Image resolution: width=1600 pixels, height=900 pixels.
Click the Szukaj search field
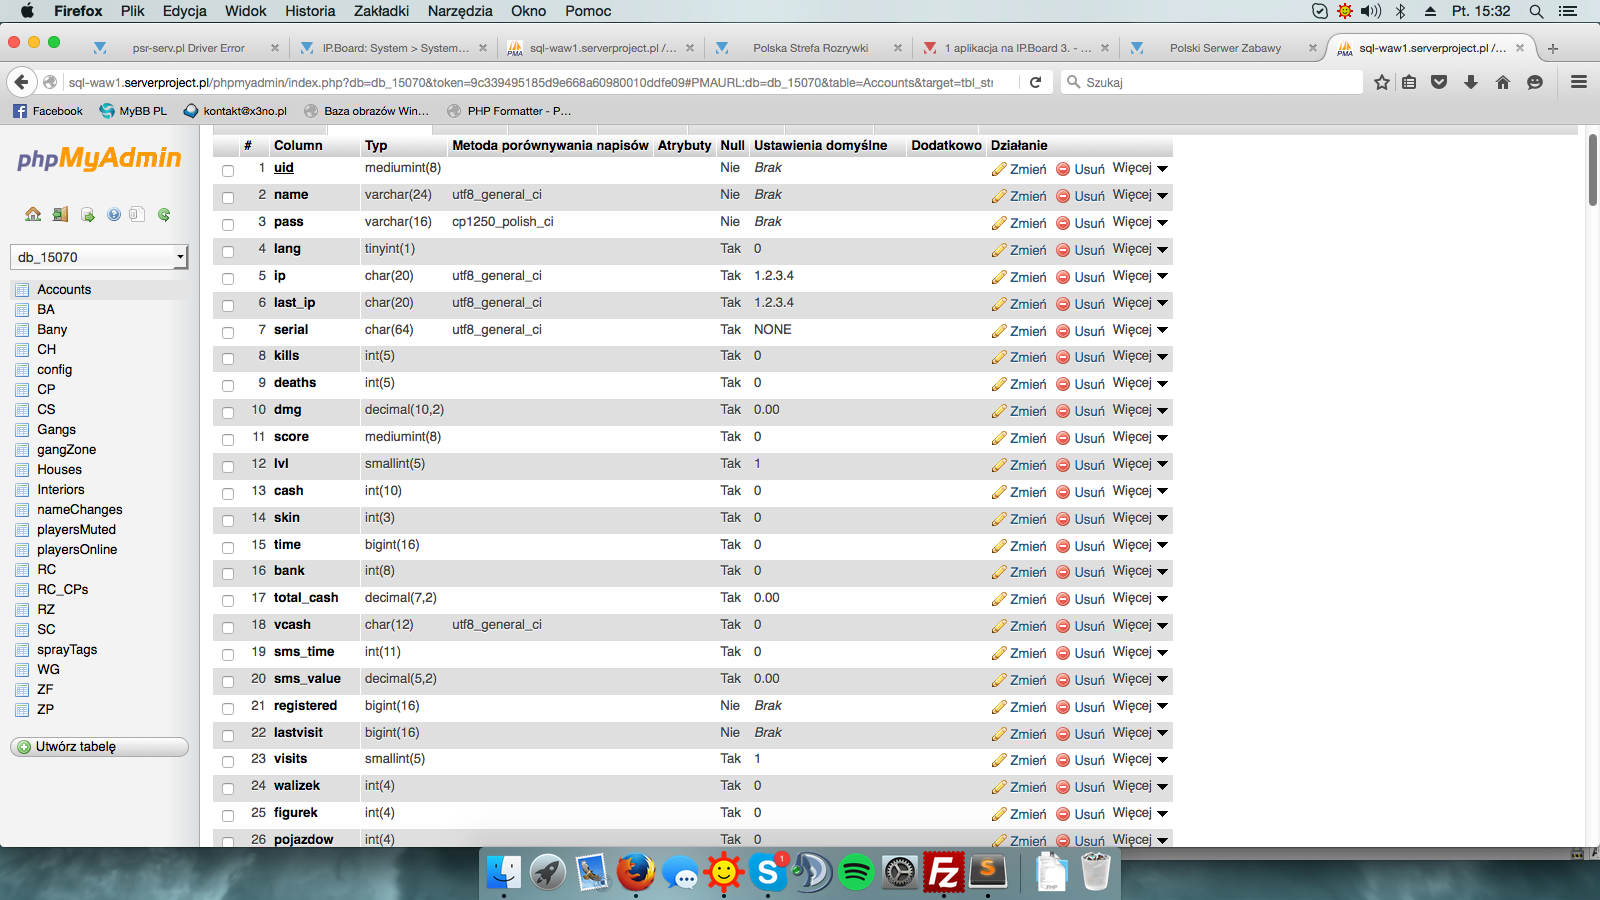point(1218,82)
